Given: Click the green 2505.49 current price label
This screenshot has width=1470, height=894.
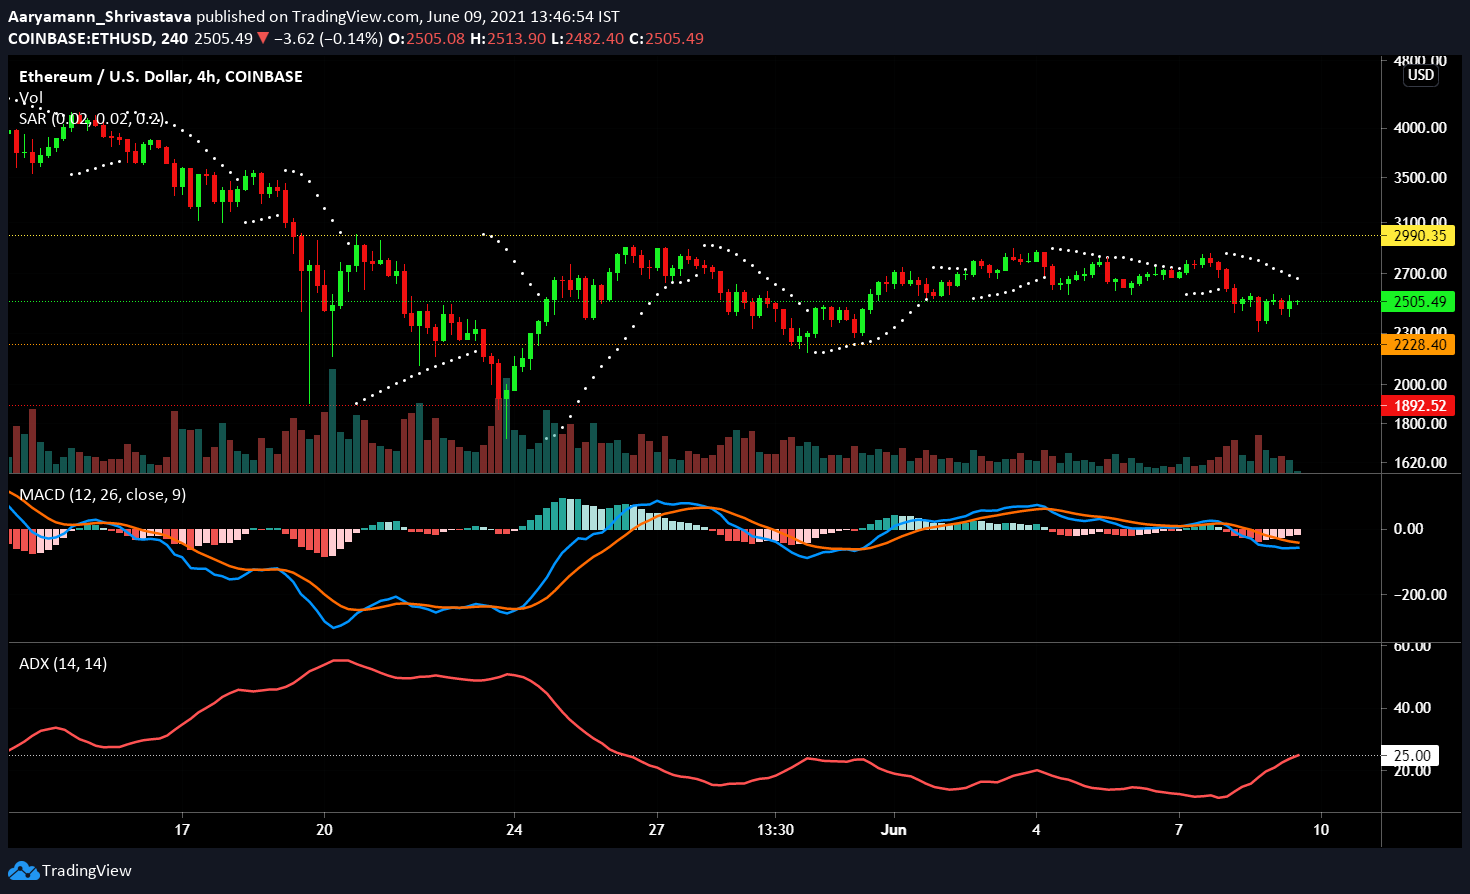Looking at the screenshot, I should 1417,302.
